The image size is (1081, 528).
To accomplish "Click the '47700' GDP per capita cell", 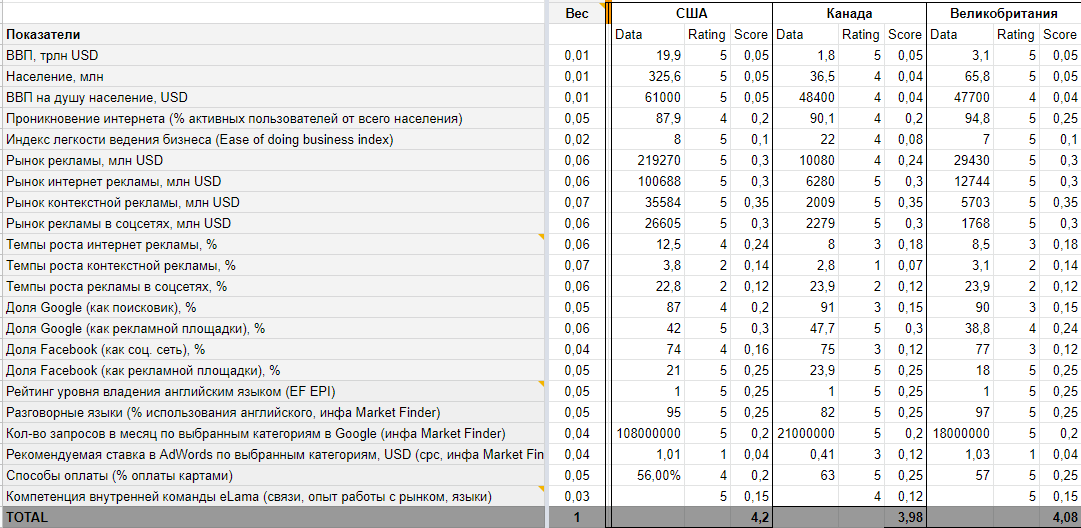I will [x=960, y=97].
